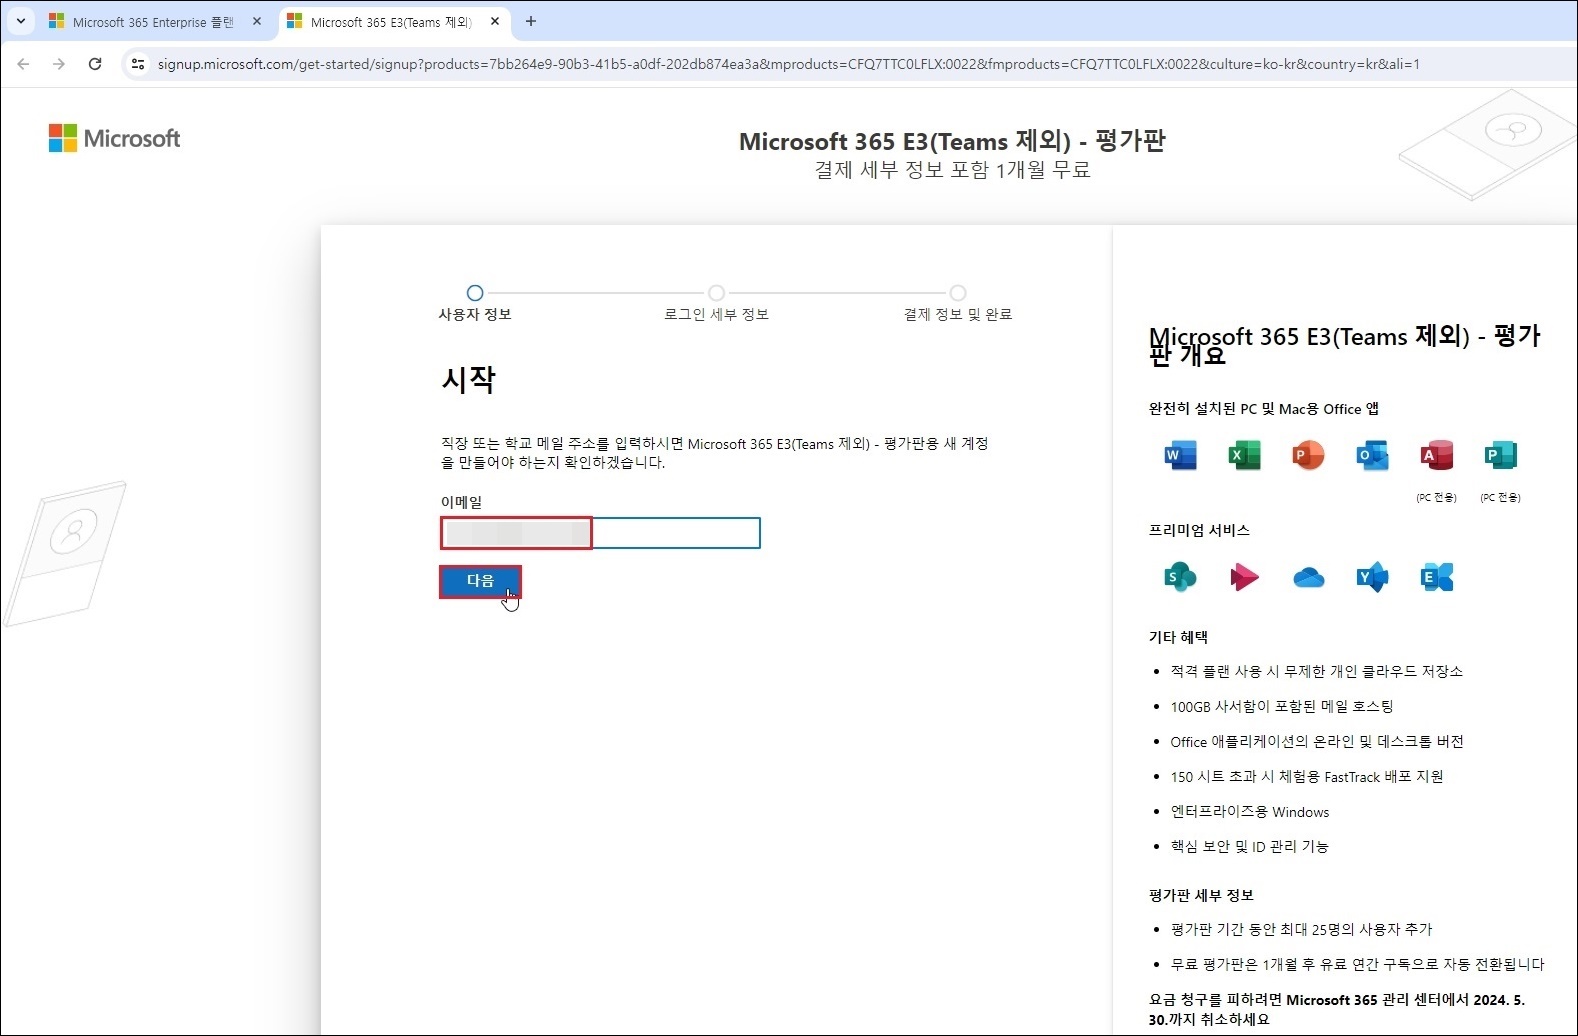Close the Microsoft 365 E3(Teams 제외) tab
The height and width of the screenshot is (1036, 1578).
(x=495, y=21)
